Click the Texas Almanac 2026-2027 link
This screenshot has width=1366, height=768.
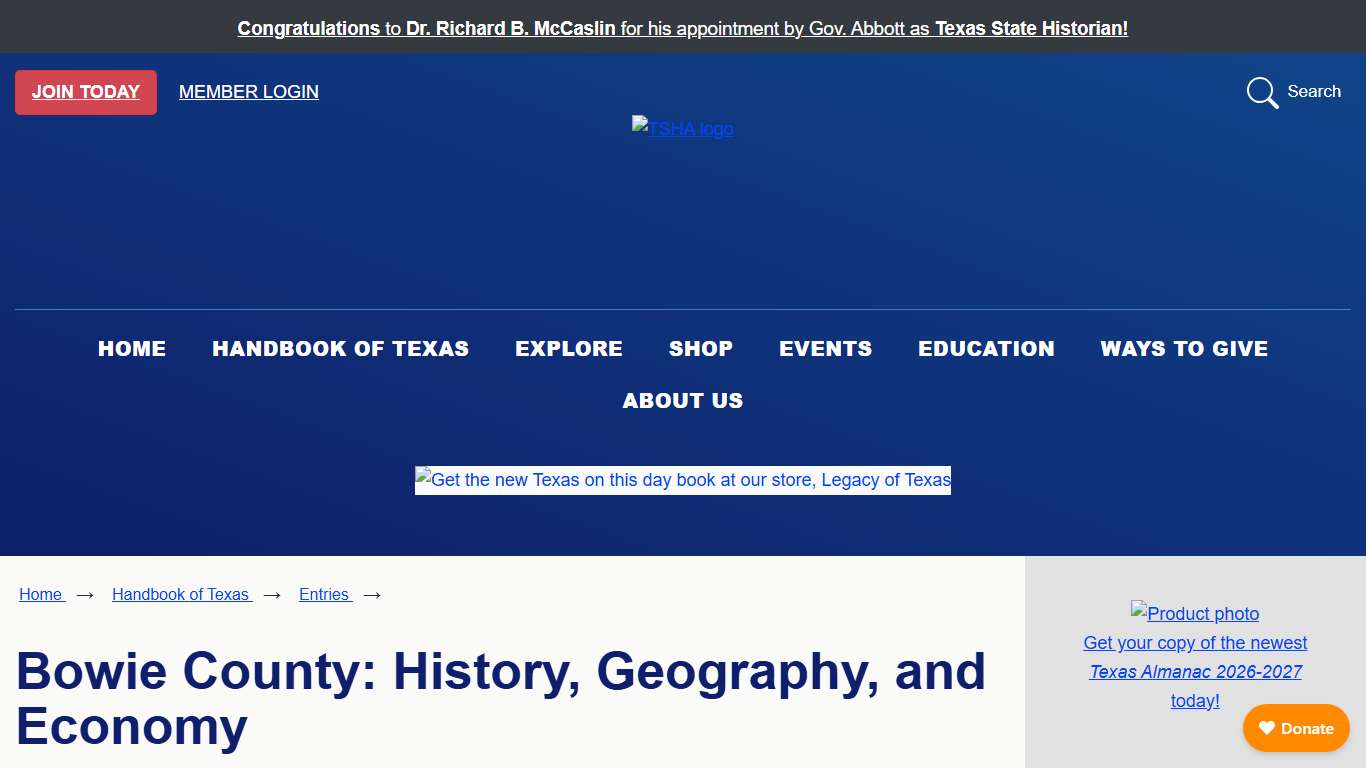1195,672
